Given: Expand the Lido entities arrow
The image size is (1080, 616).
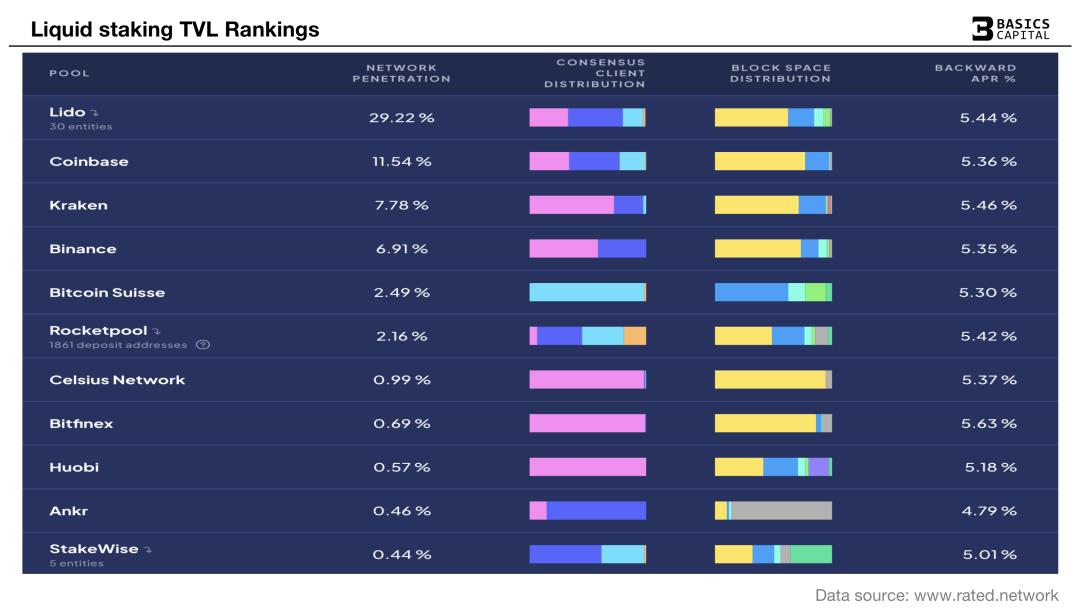Looking at the screenshot, I should [95, 113].
